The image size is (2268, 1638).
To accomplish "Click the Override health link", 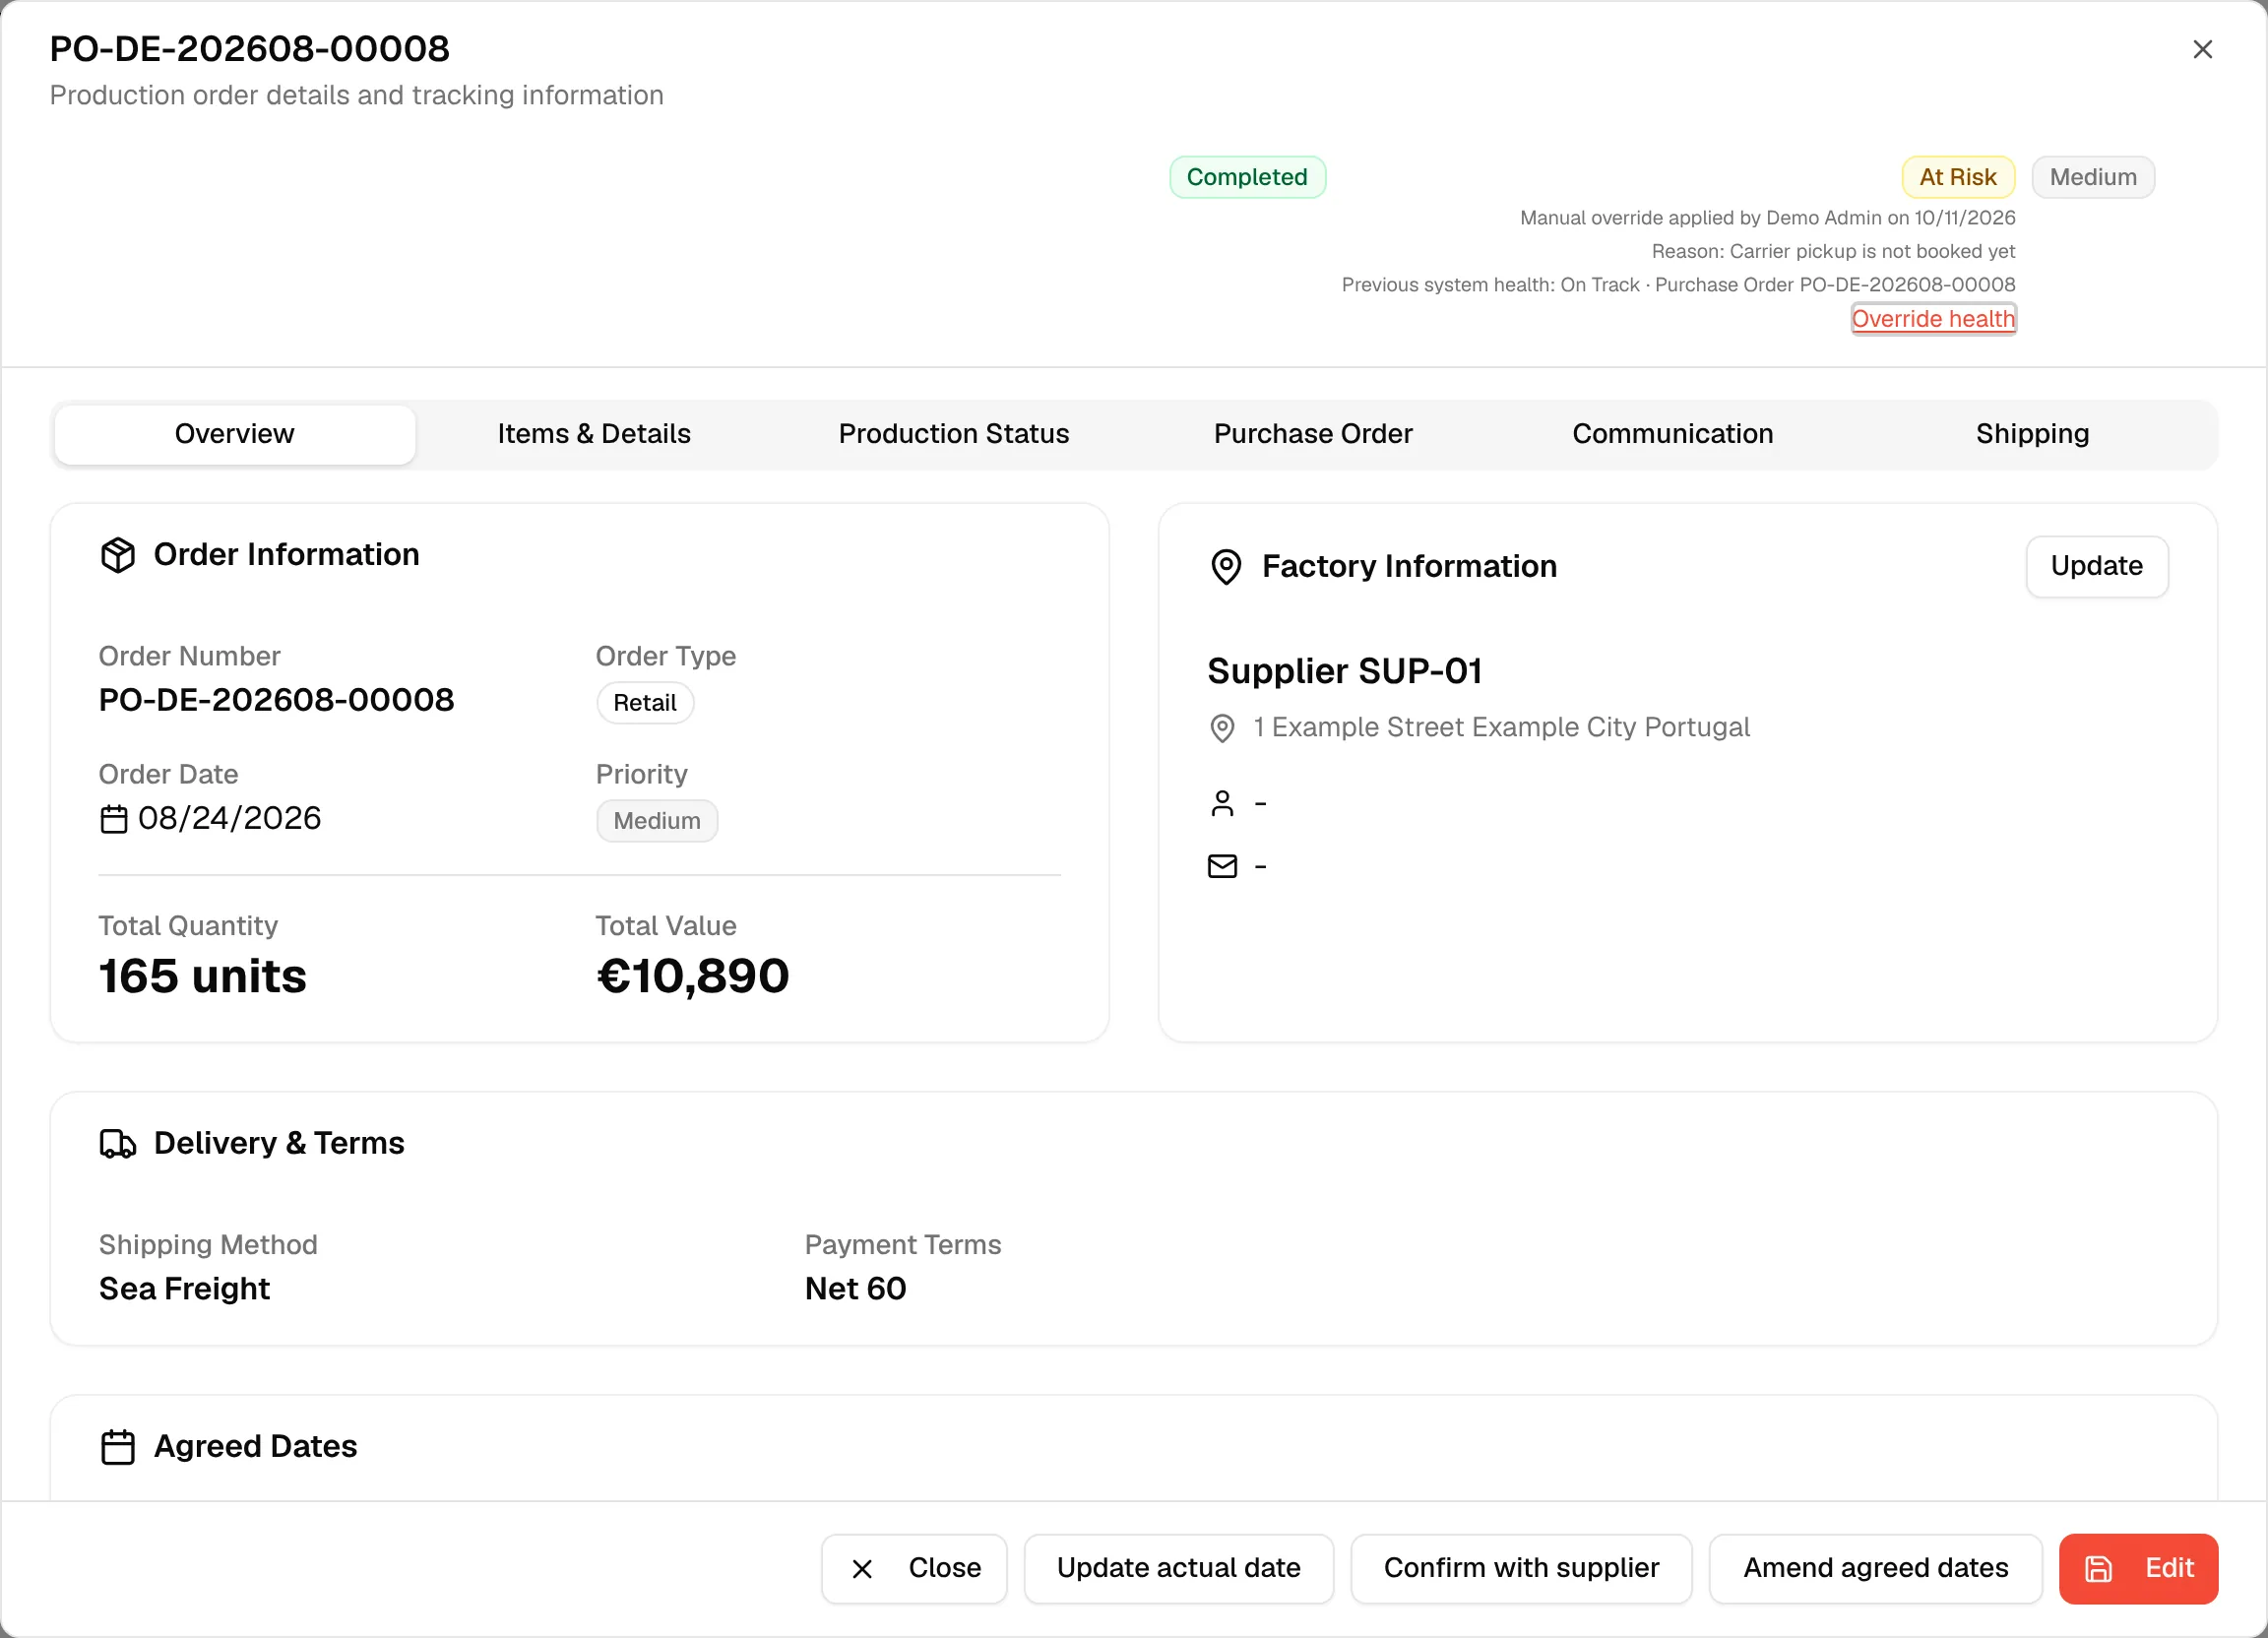I will click(x=1933, y=319).
